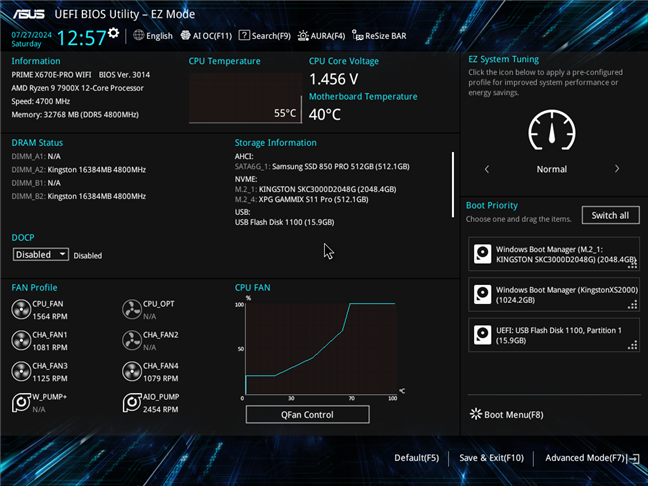Click disk icon of USB Flash Disk entry
648x486 pixels.
(x=482, y=335)
